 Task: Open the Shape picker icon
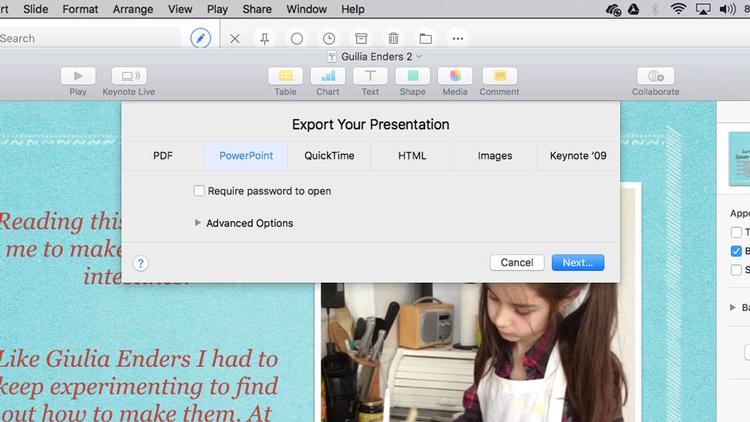point(412,76)
